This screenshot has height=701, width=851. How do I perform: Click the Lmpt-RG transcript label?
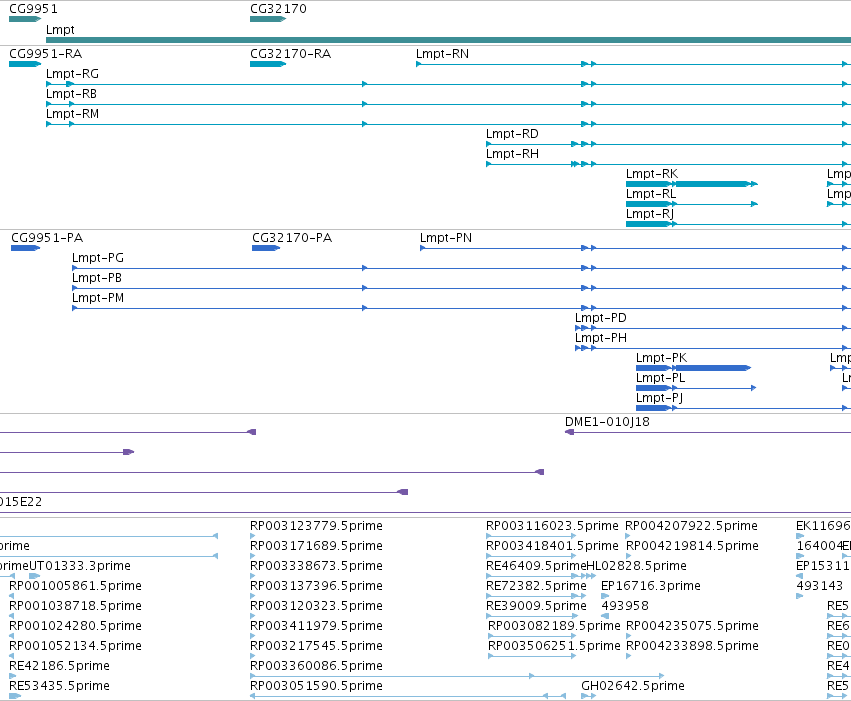[72, 74]
